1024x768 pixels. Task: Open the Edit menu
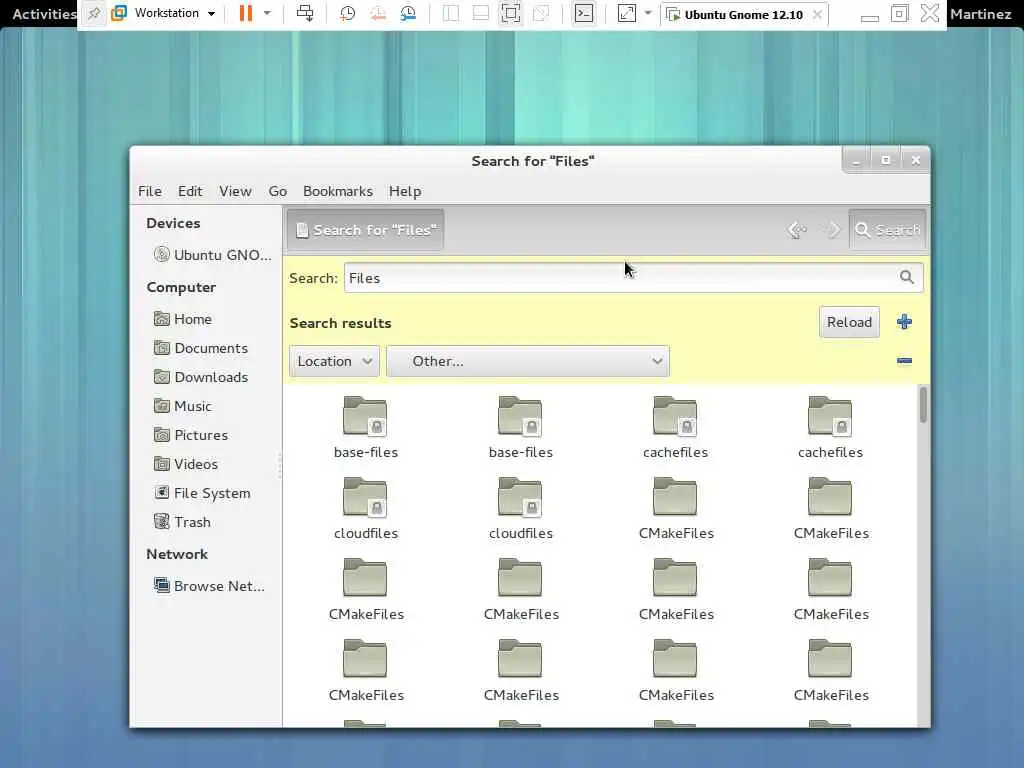point(190,191)
